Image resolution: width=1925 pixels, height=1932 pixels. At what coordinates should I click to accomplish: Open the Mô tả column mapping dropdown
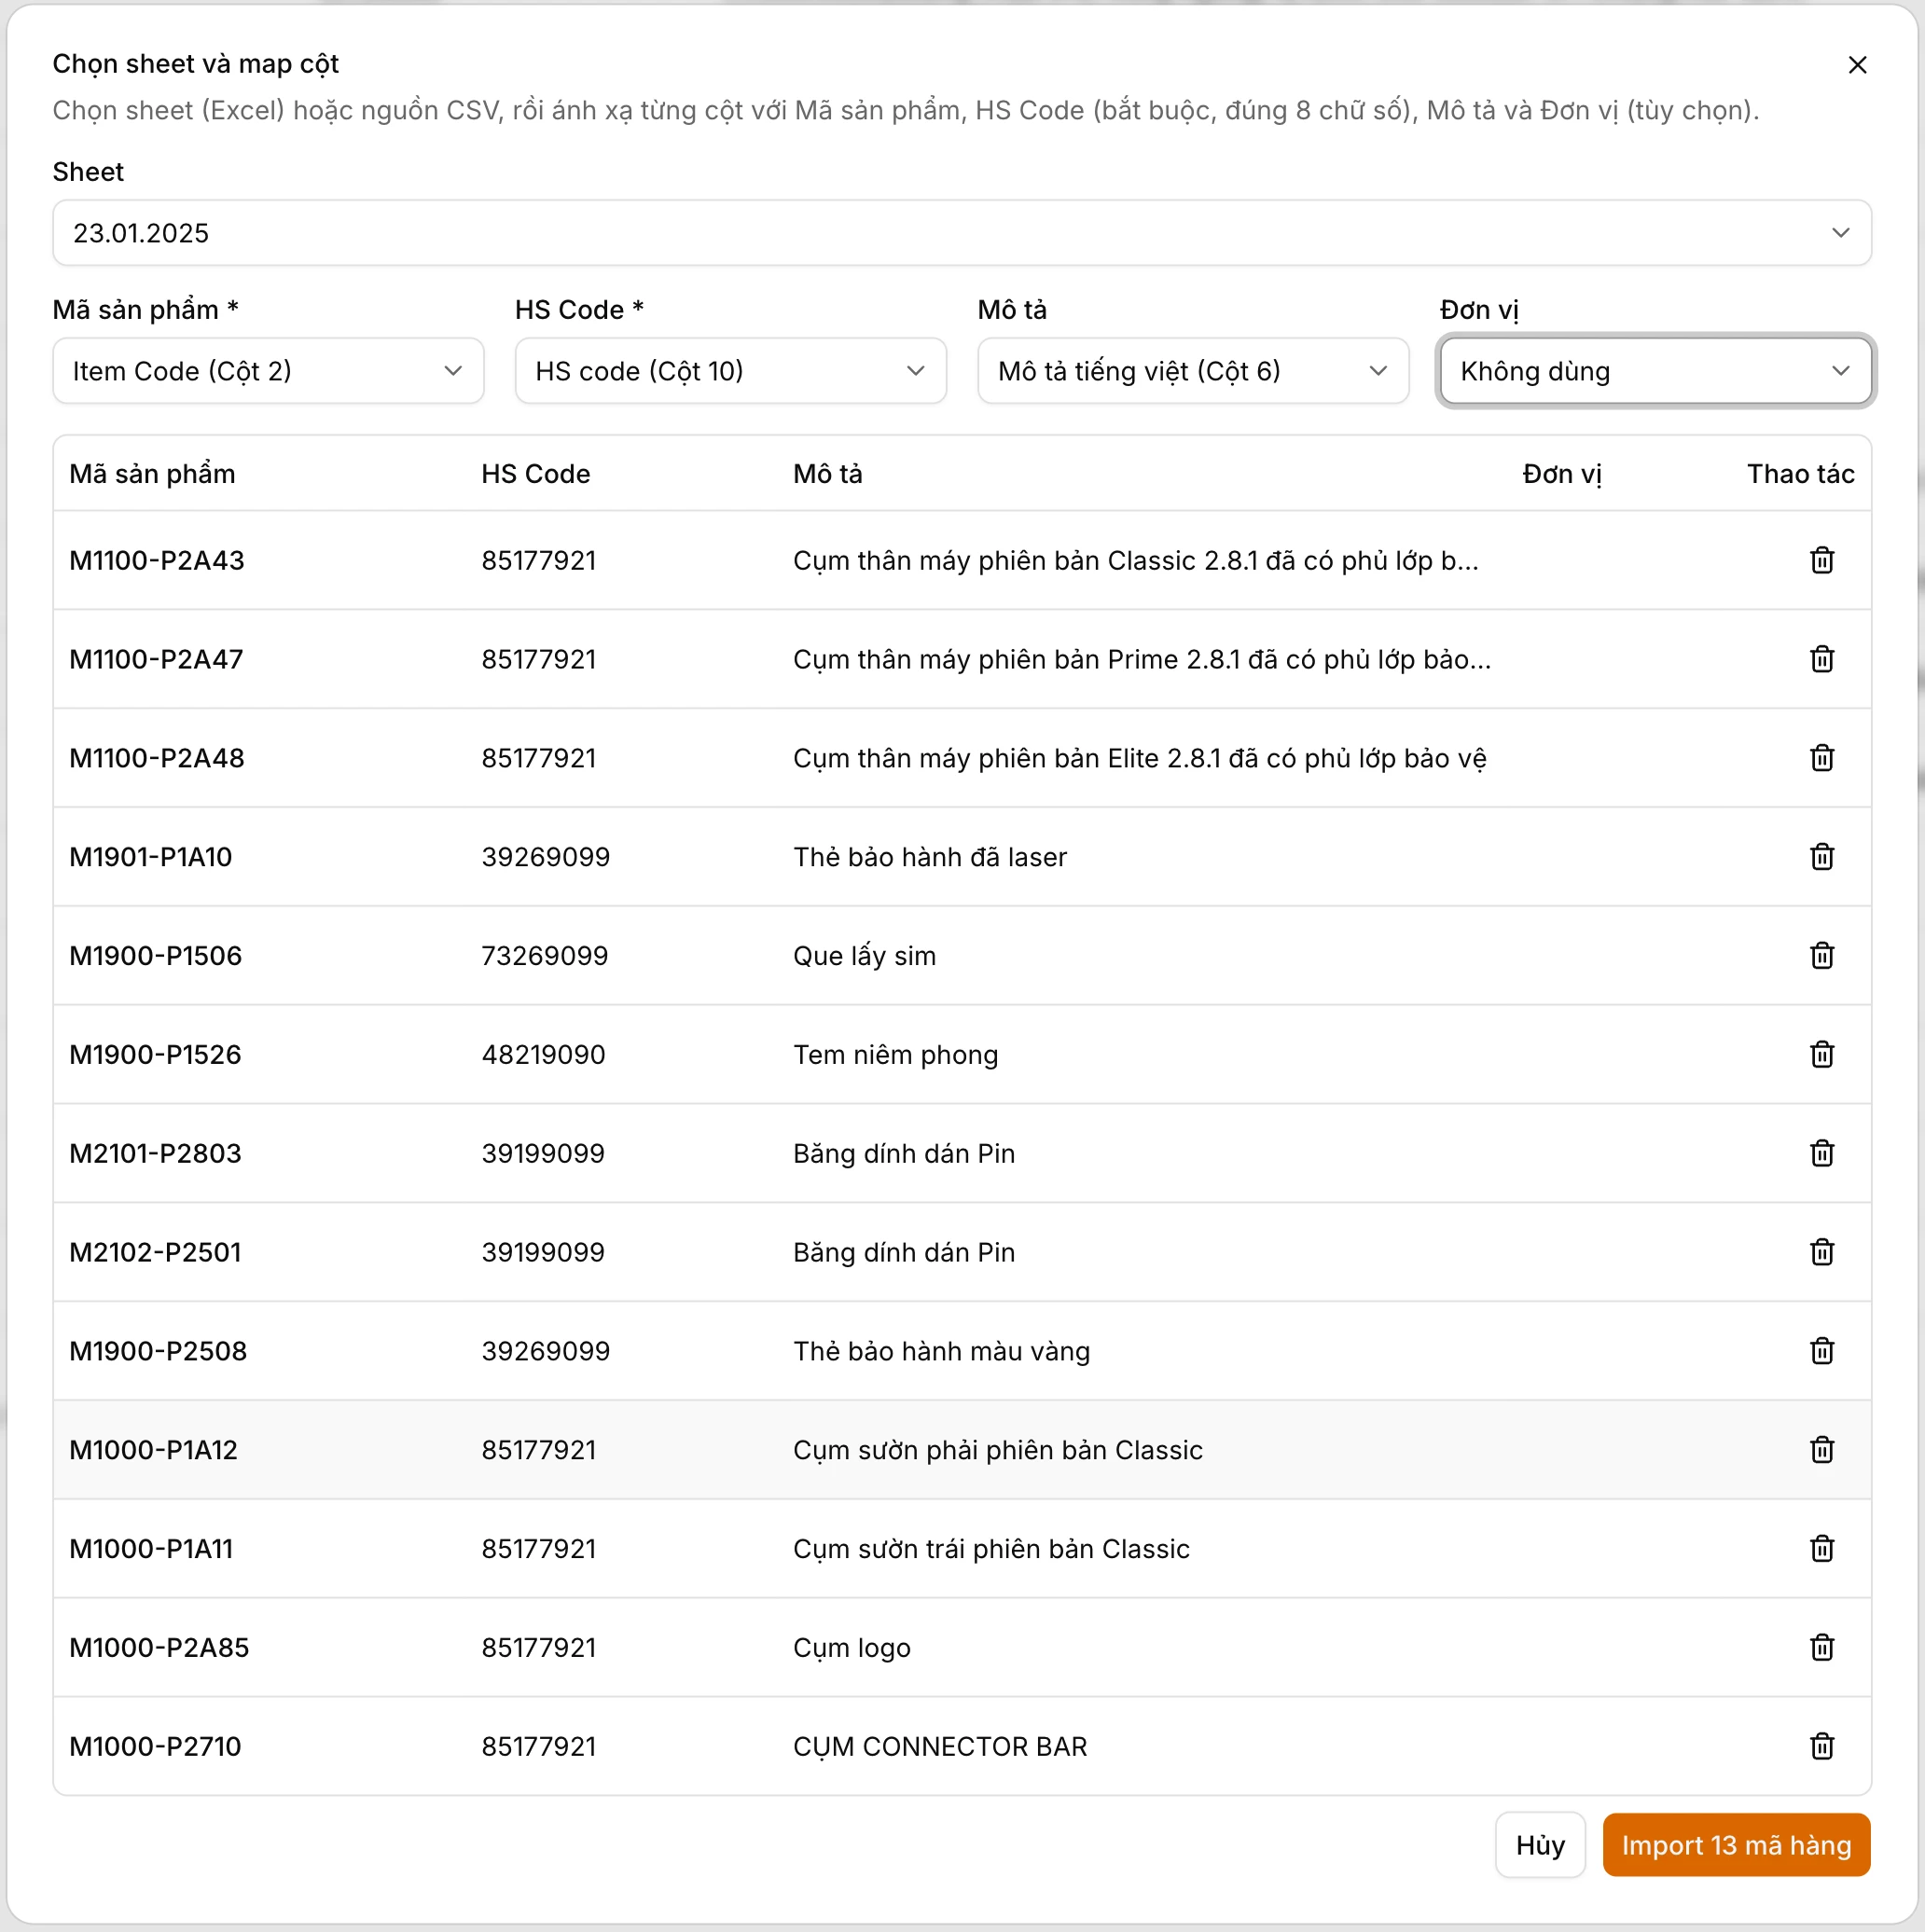[1193, 371]
